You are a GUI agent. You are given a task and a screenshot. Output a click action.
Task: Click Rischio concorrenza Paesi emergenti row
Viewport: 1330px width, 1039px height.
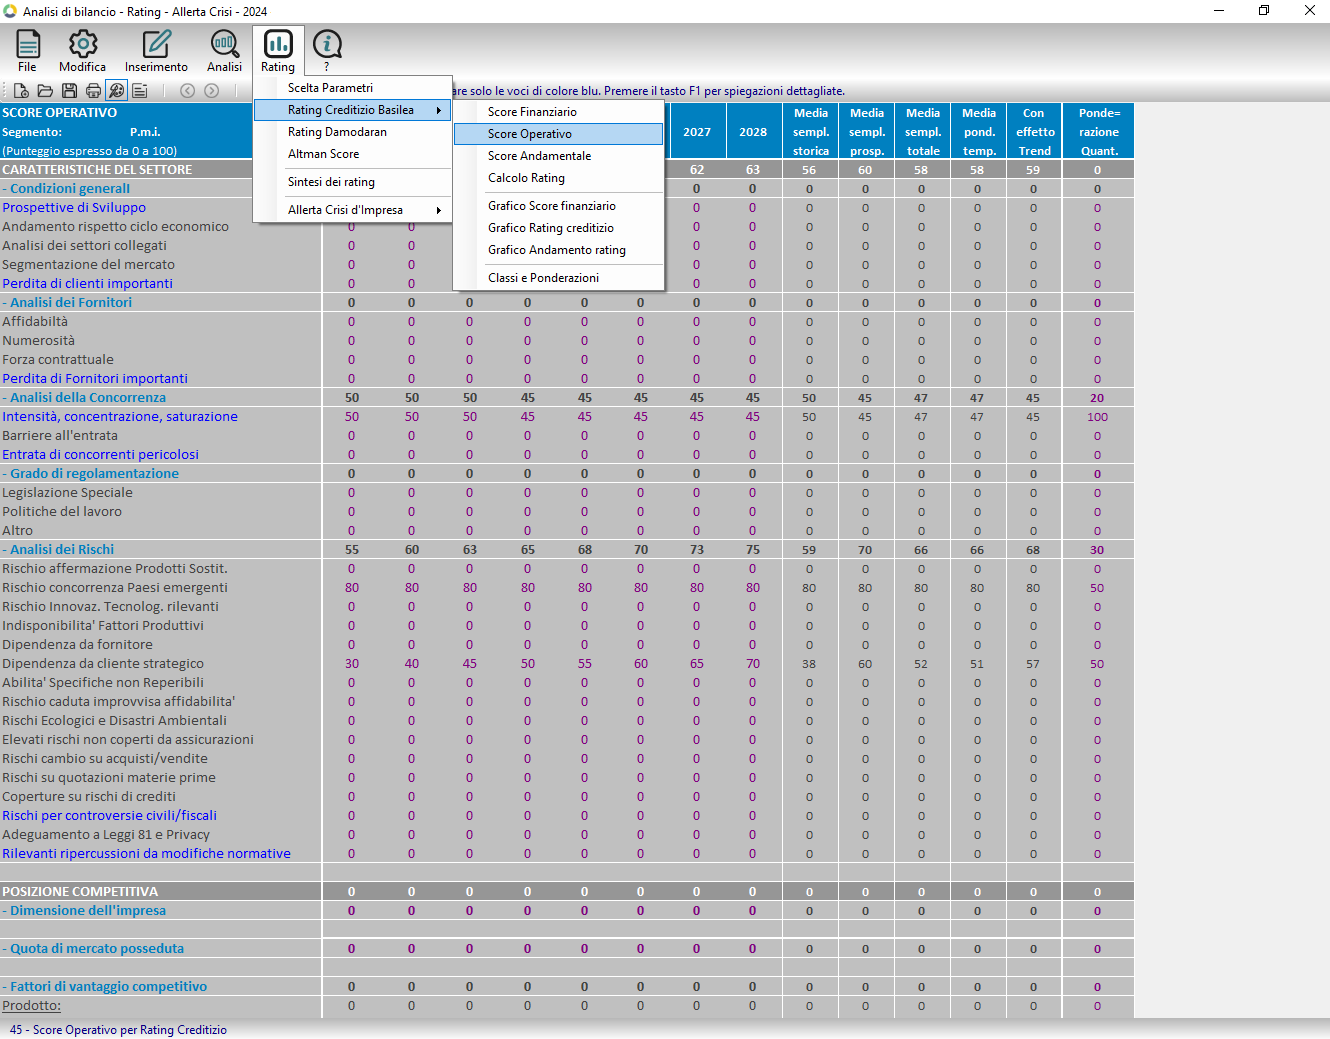pyautogui.click(x=115, y=588)
